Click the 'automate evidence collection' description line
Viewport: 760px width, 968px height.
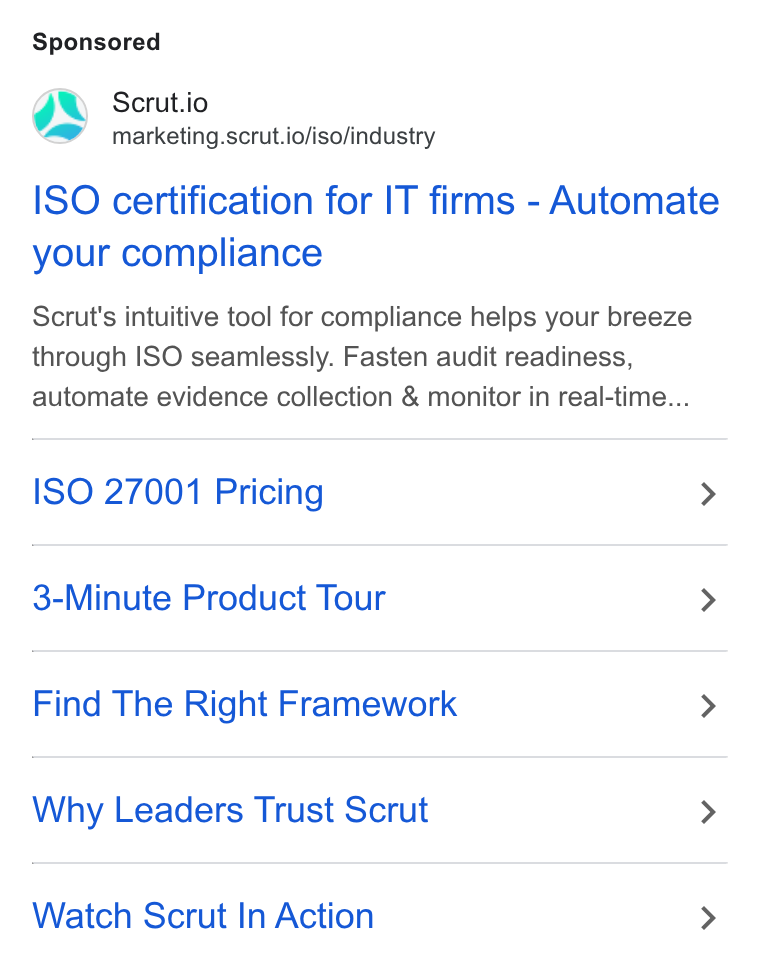pos(361,397)
